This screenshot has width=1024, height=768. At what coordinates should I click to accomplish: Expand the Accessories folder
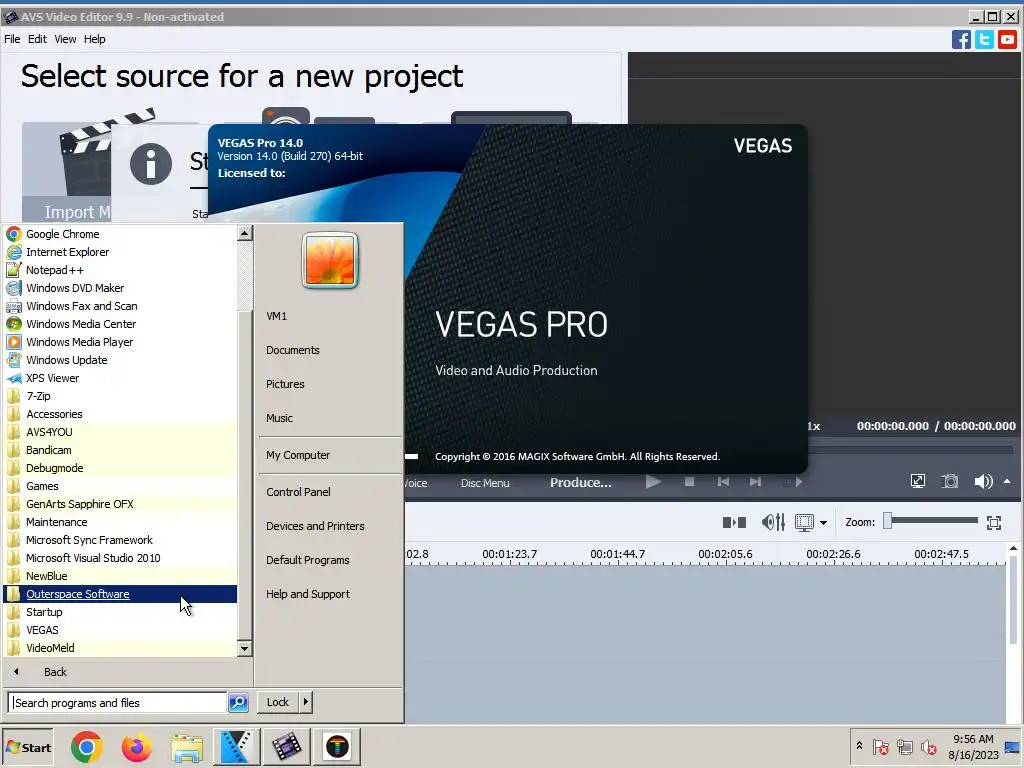point(120,414)
